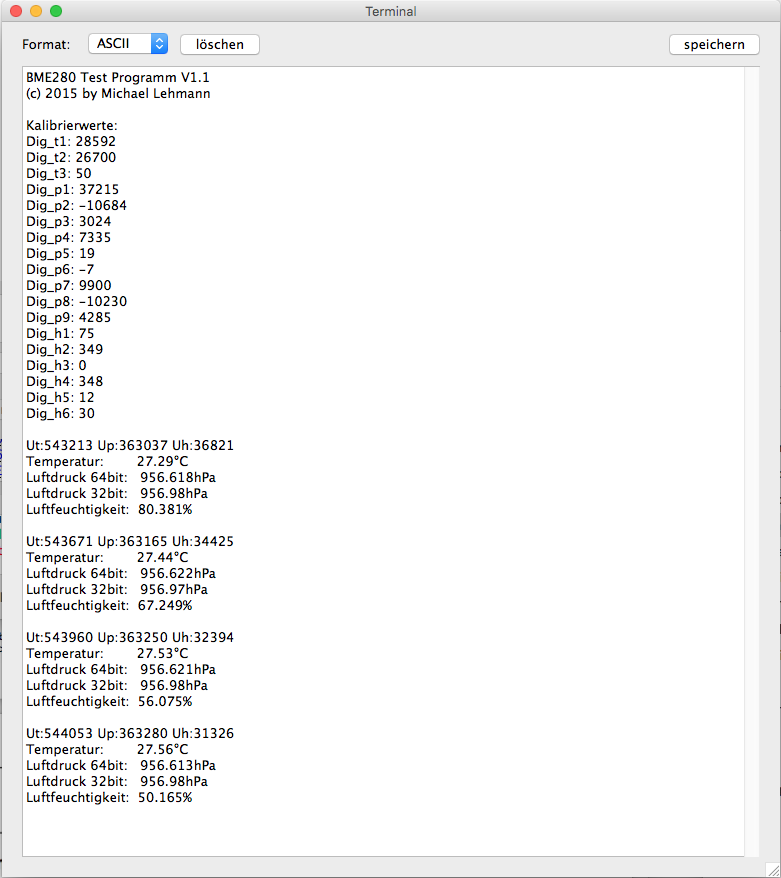Click the 'Dig_p3: 3024' line
Image resolution: width=781 pixels, height=878 pixels.
[x=68, y=222]
